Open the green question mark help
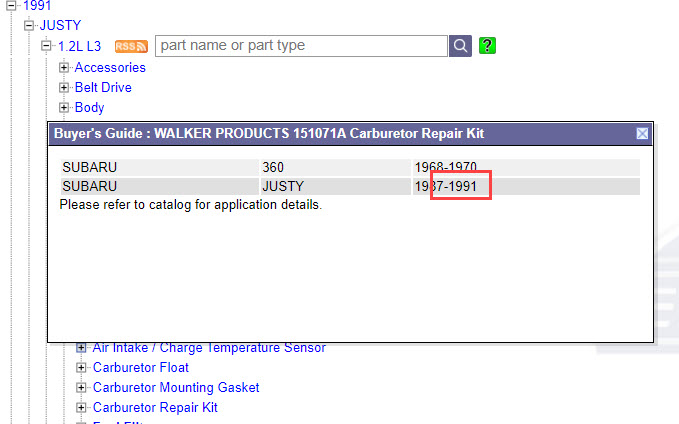 [487, 45]
